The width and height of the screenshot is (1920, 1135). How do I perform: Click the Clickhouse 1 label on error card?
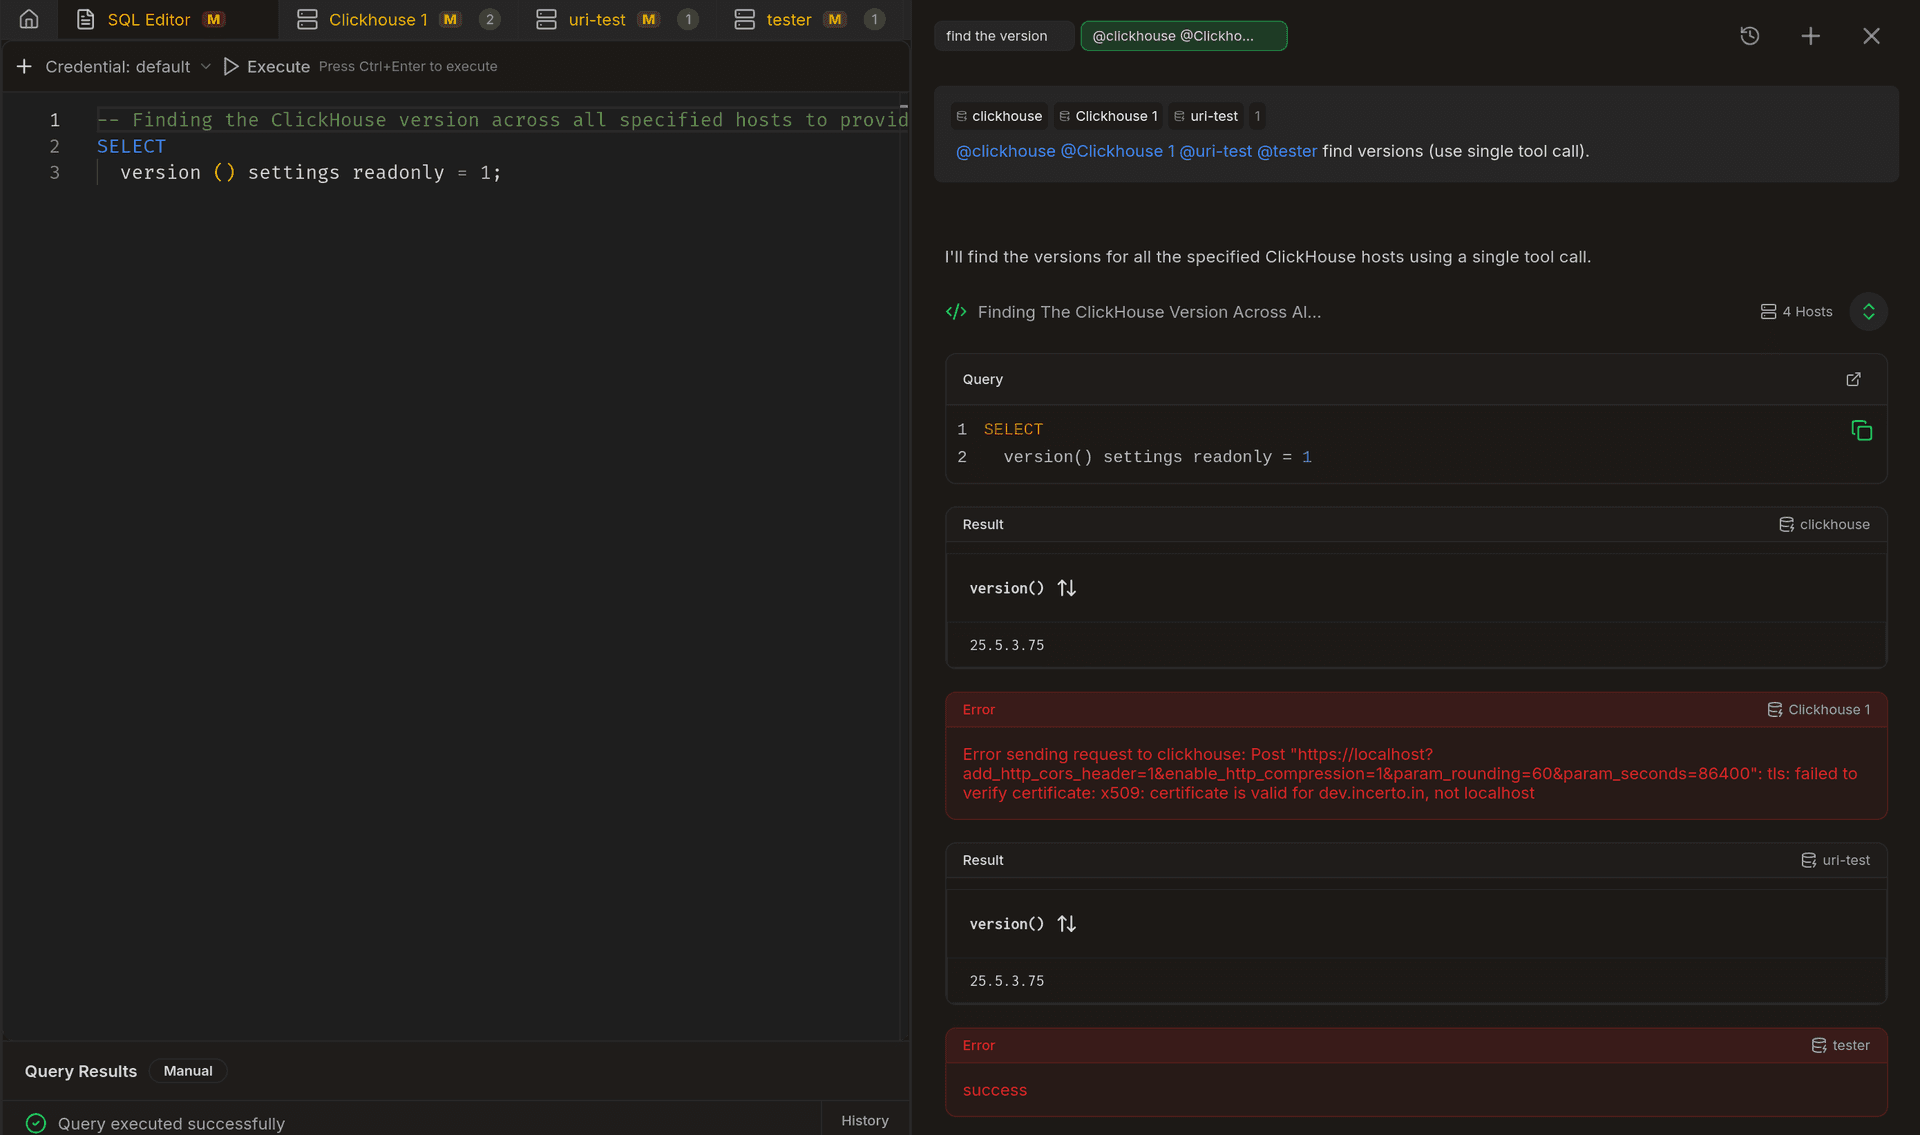point(1818,709)
